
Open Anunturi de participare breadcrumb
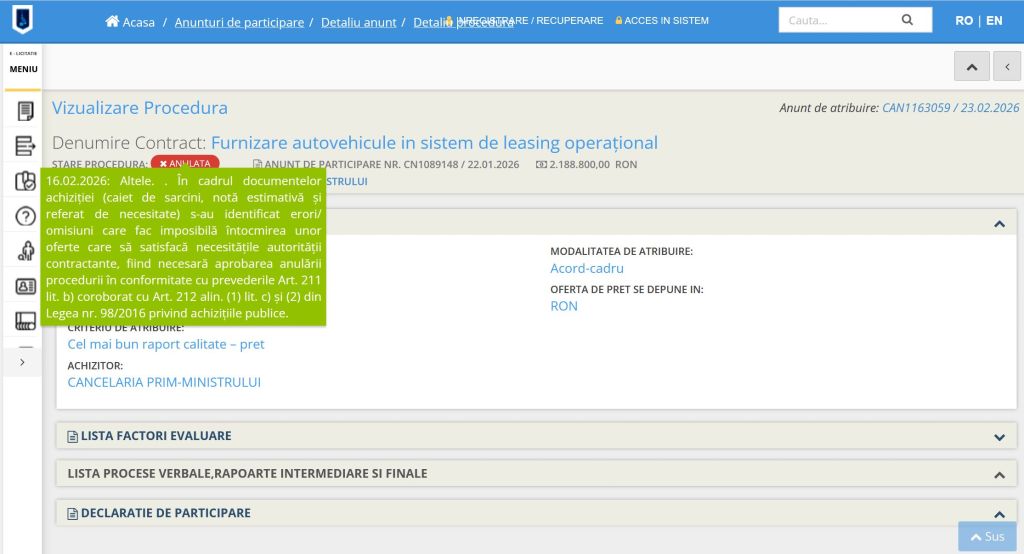(x=239, y=22)
